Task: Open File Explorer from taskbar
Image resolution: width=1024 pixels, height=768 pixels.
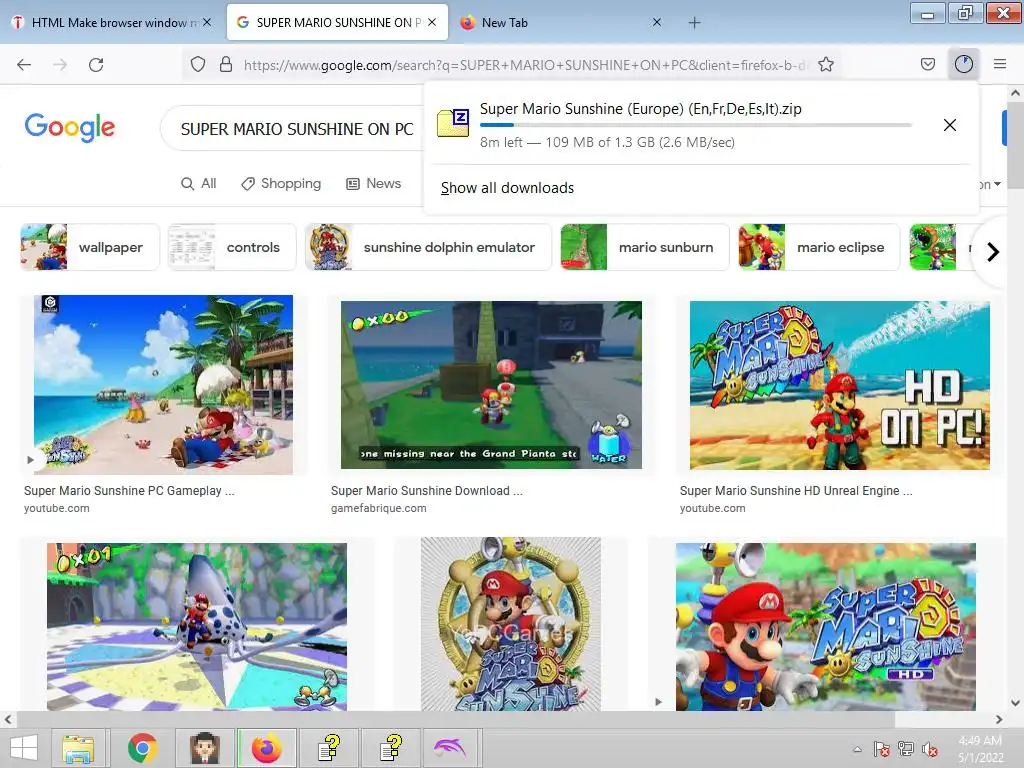Action: pos(78,748)
